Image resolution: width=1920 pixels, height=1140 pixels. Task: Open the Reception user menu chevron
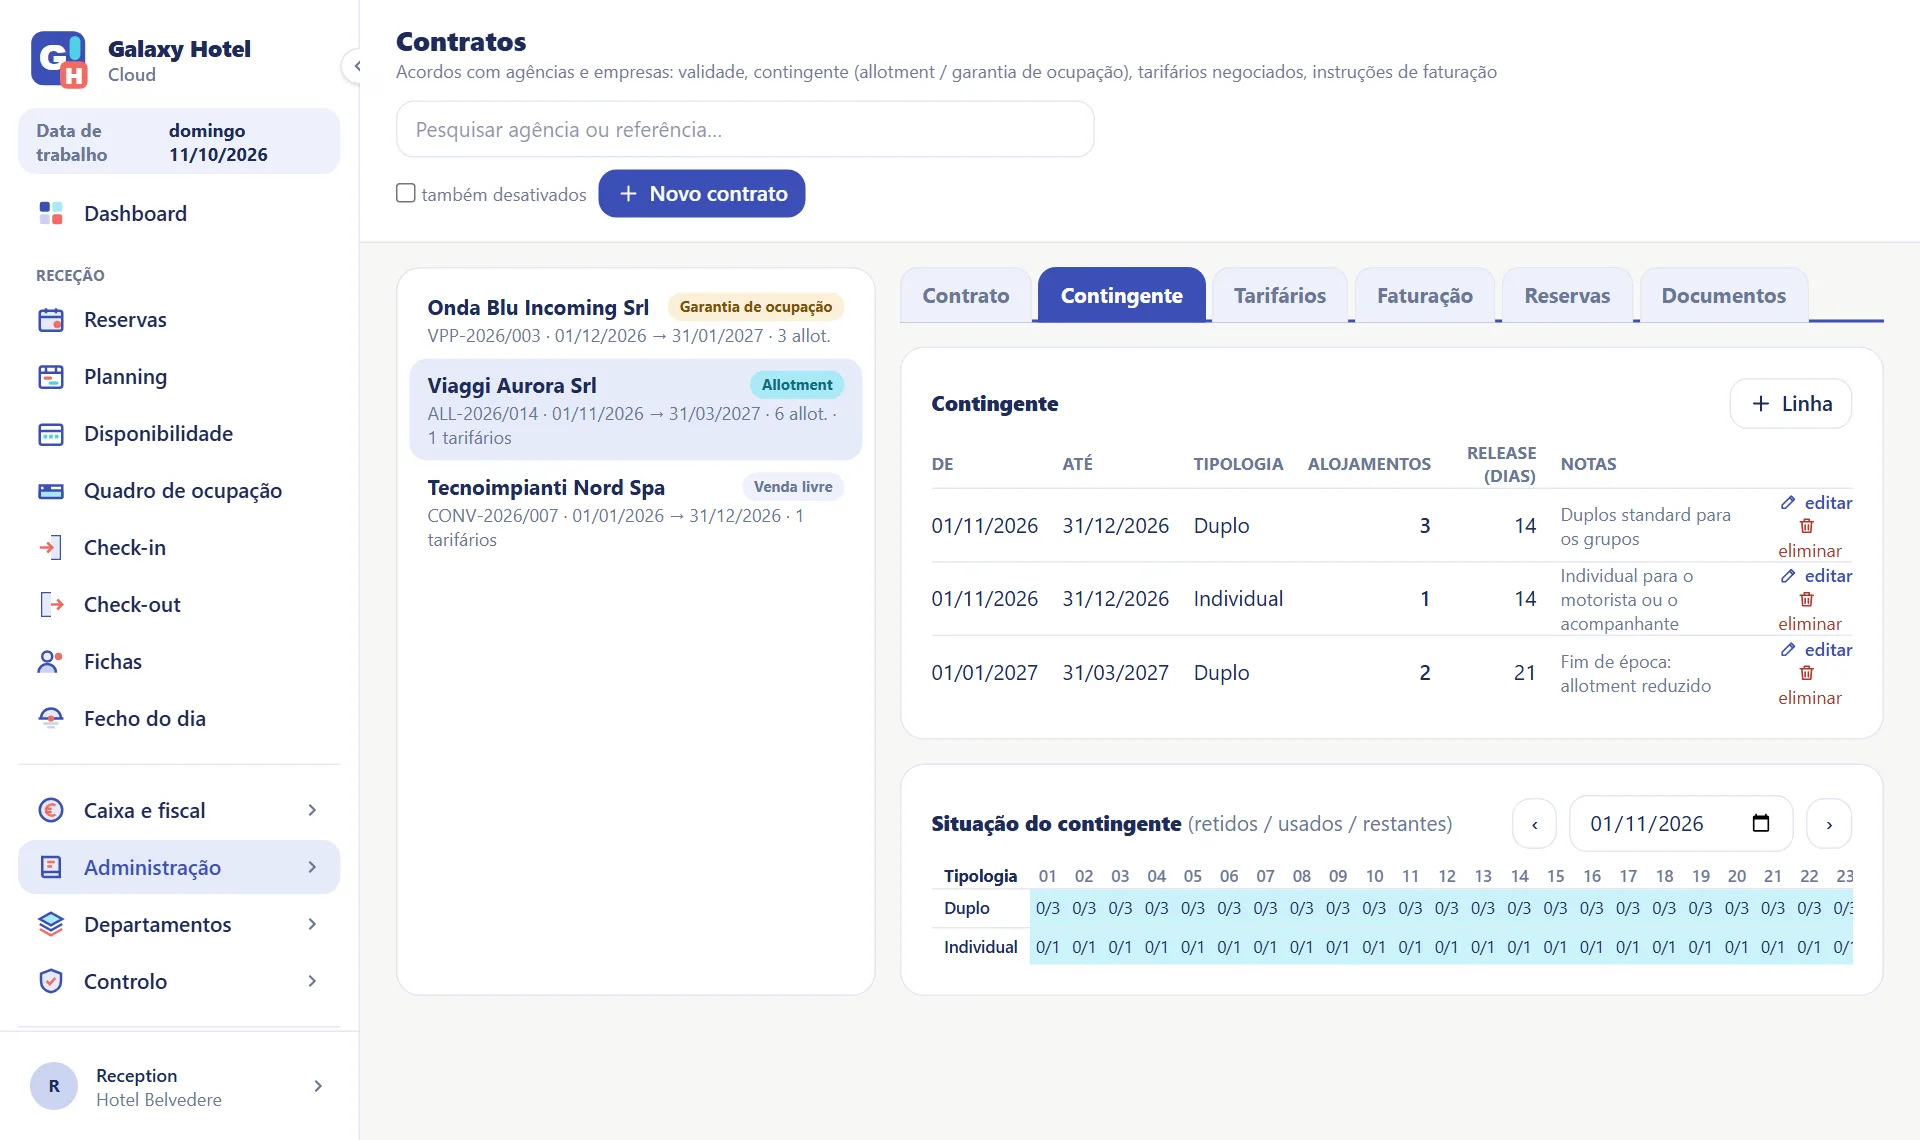click(x=318, y=1086)
